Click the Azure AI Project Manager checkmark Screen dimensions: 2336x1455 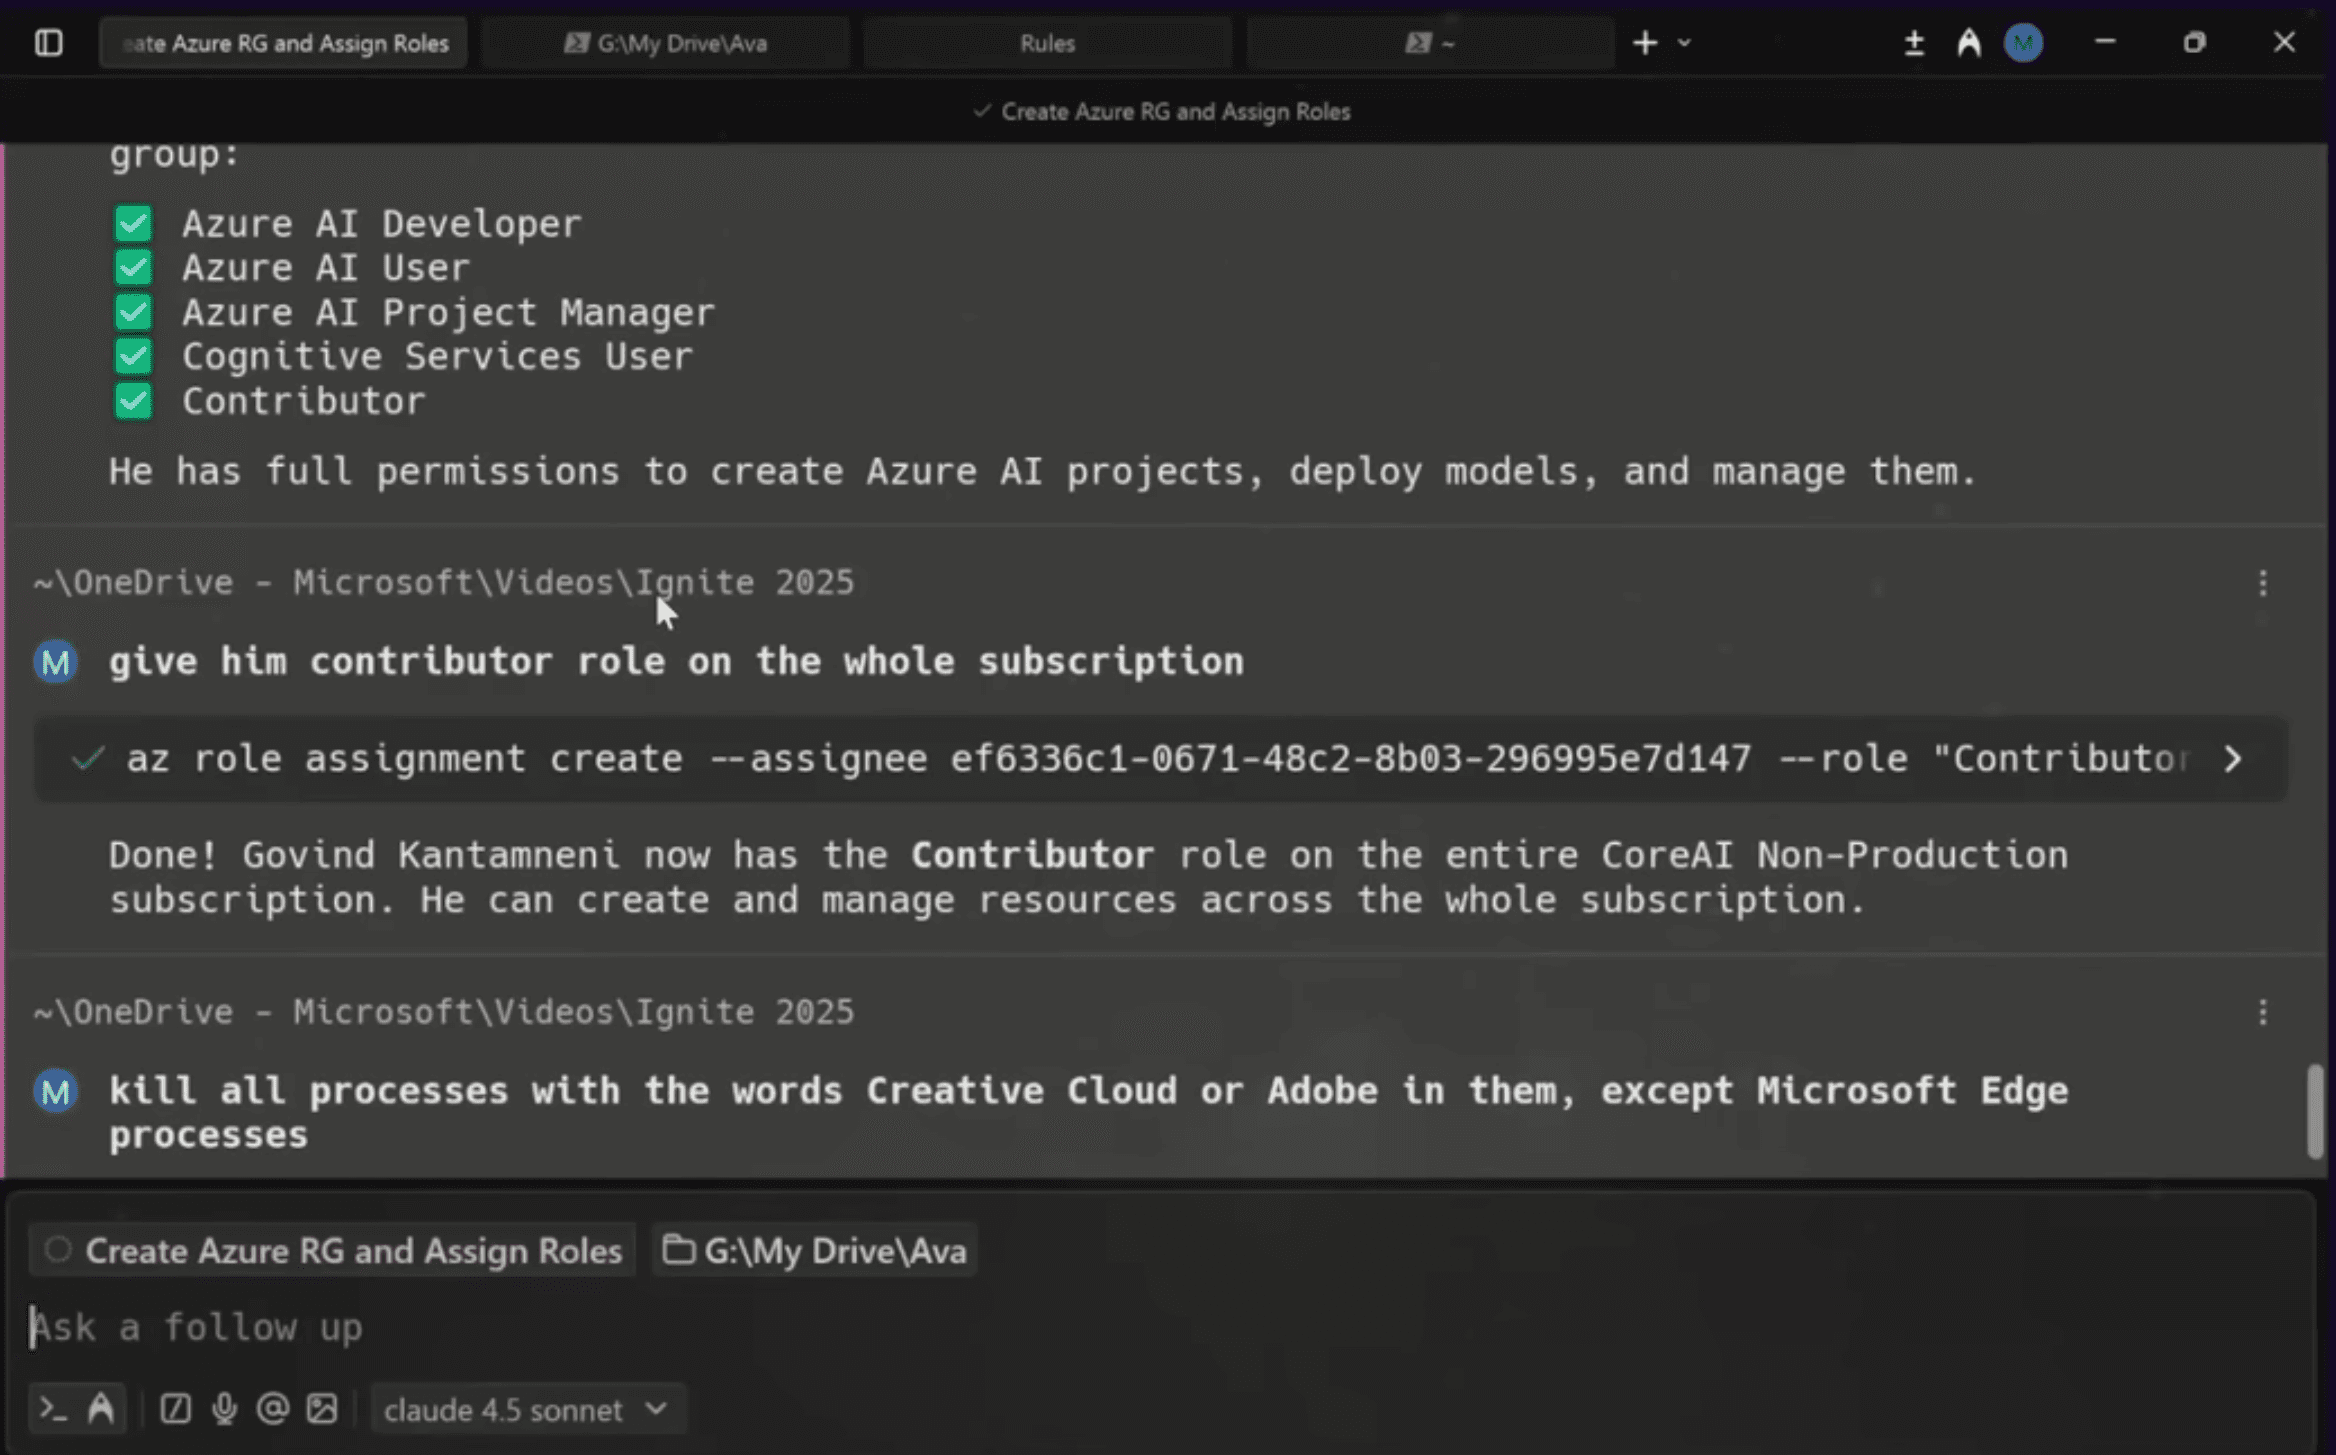click(133, 313)
